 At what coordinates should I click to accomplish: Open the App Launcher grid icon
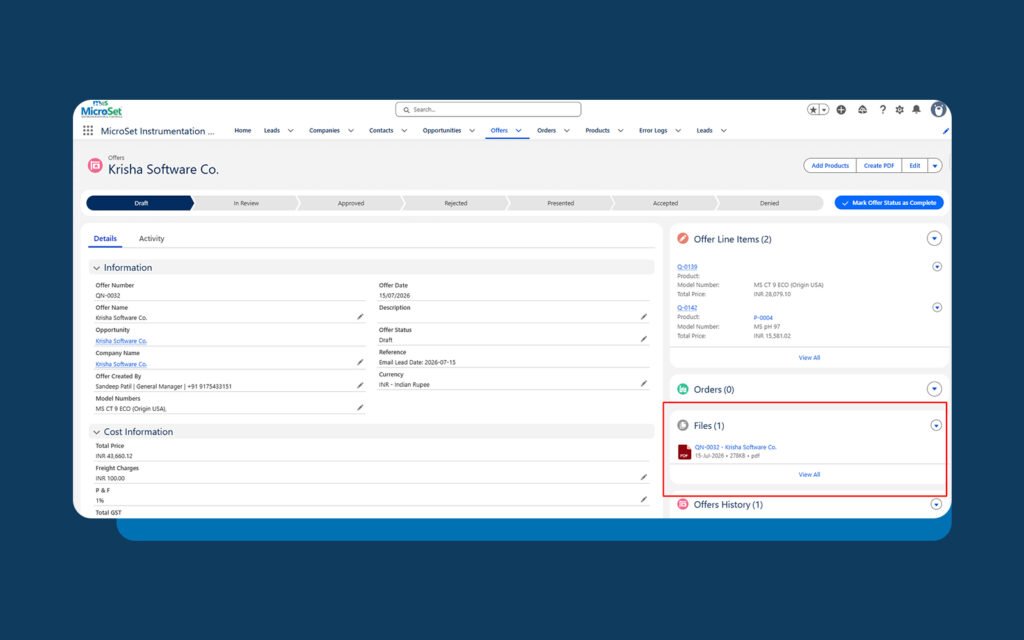point(88,131)
